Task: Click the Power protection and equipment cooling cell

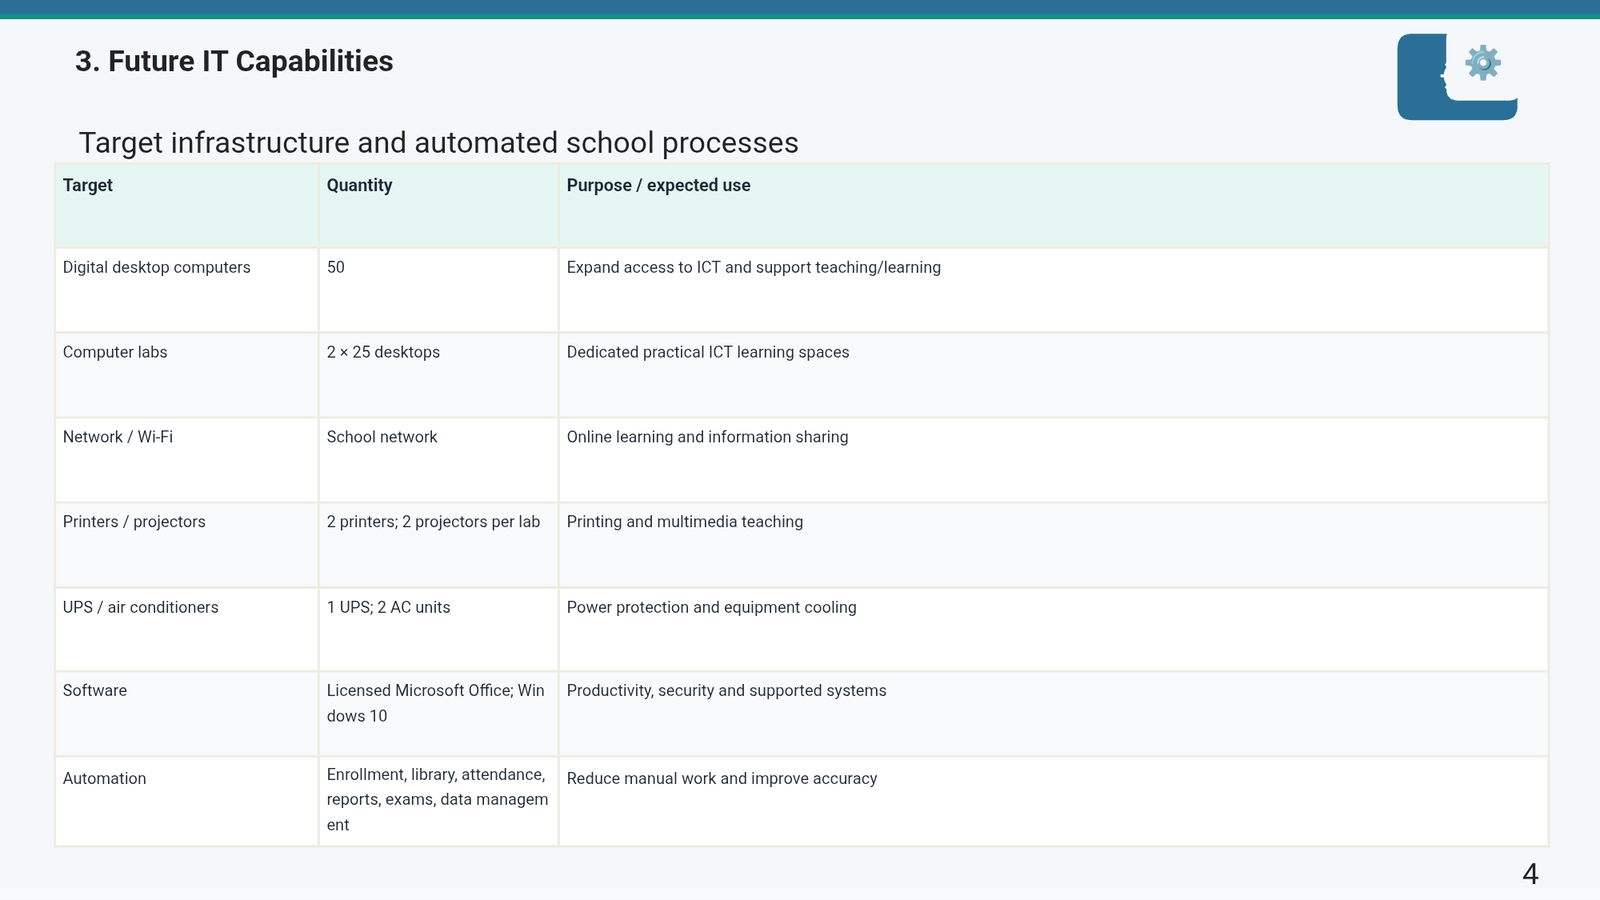Action: [x=1053, y=630]
